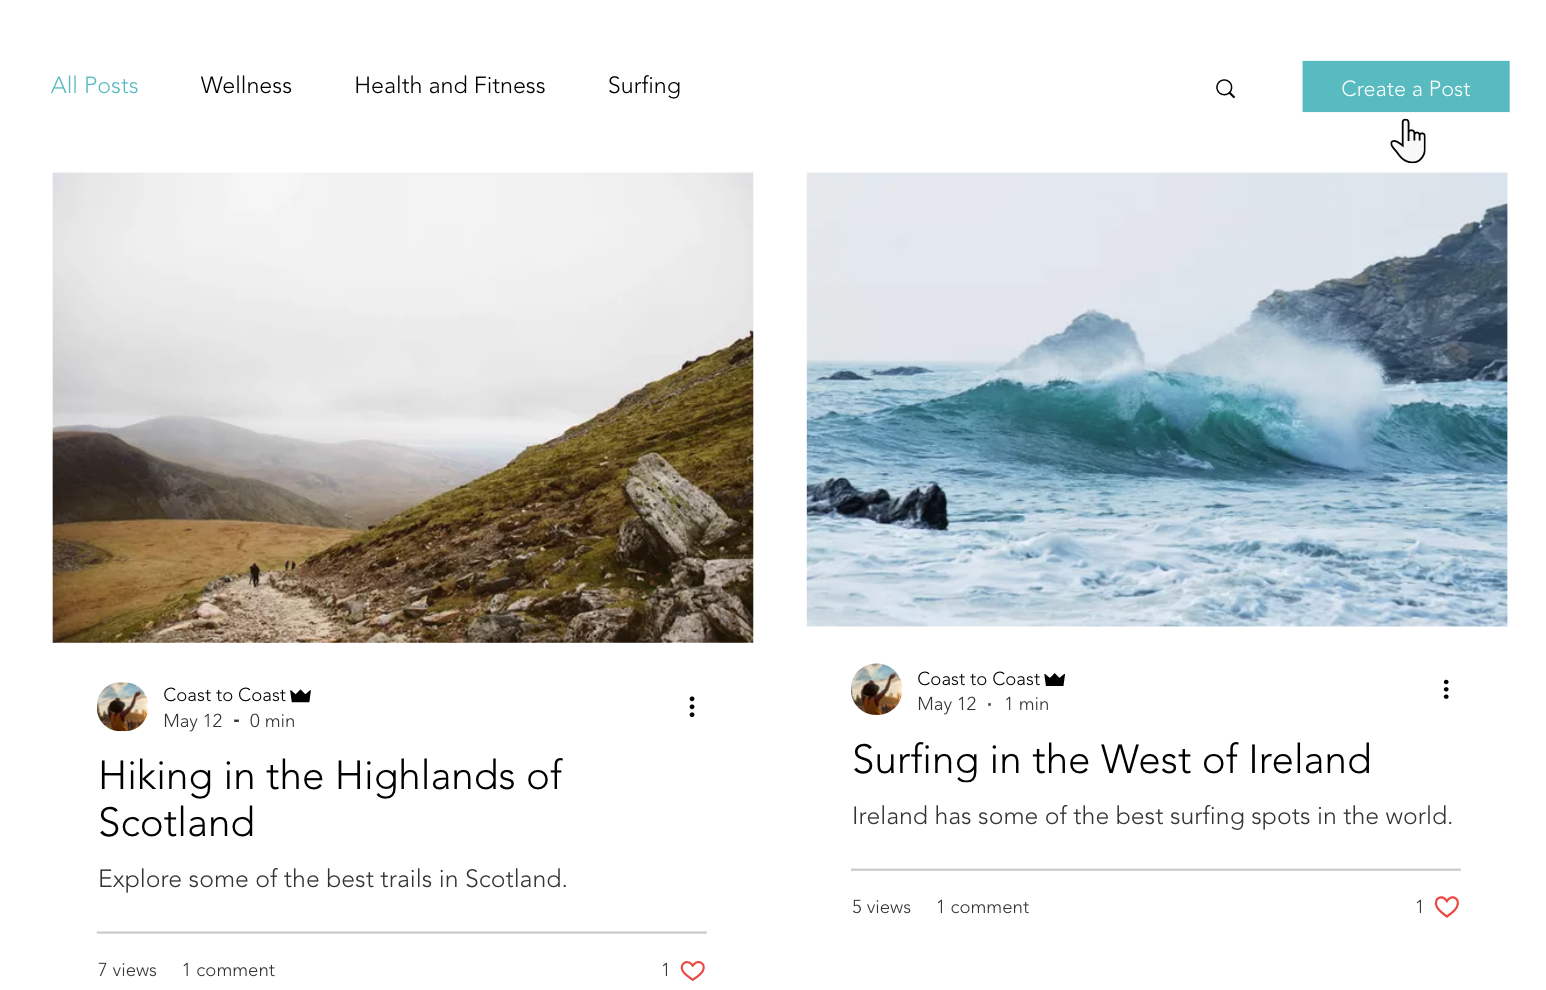
Task: Show All Posts
Action: [94, 86]
